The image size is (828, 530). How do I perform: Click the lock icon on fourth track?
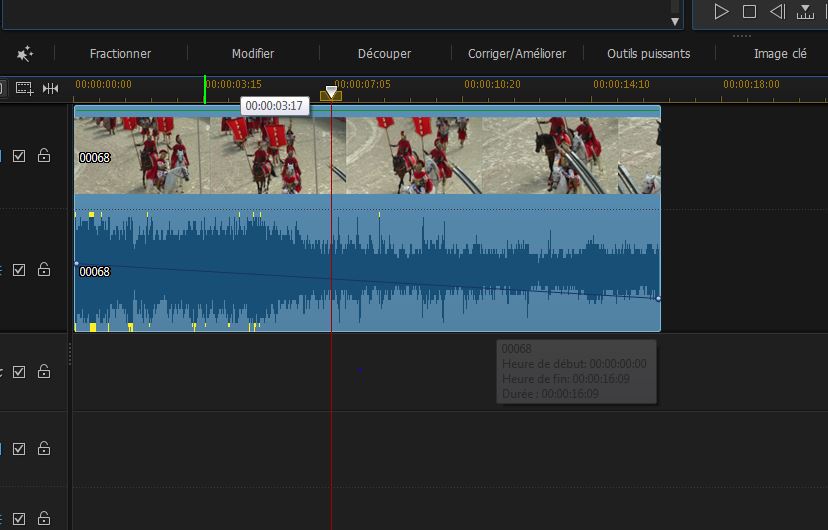coord(44,449)
